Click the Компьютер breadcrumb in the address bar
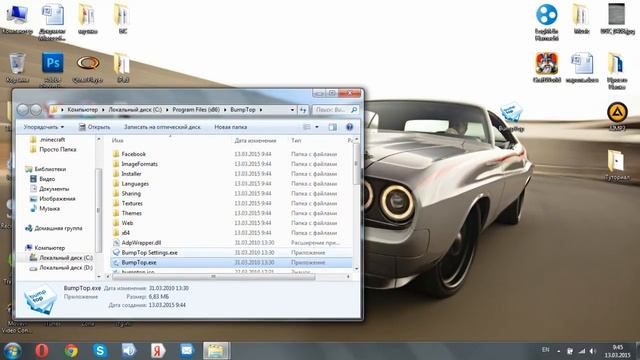The height and width of the screenshot is (360, 640). tap(82, 110)
